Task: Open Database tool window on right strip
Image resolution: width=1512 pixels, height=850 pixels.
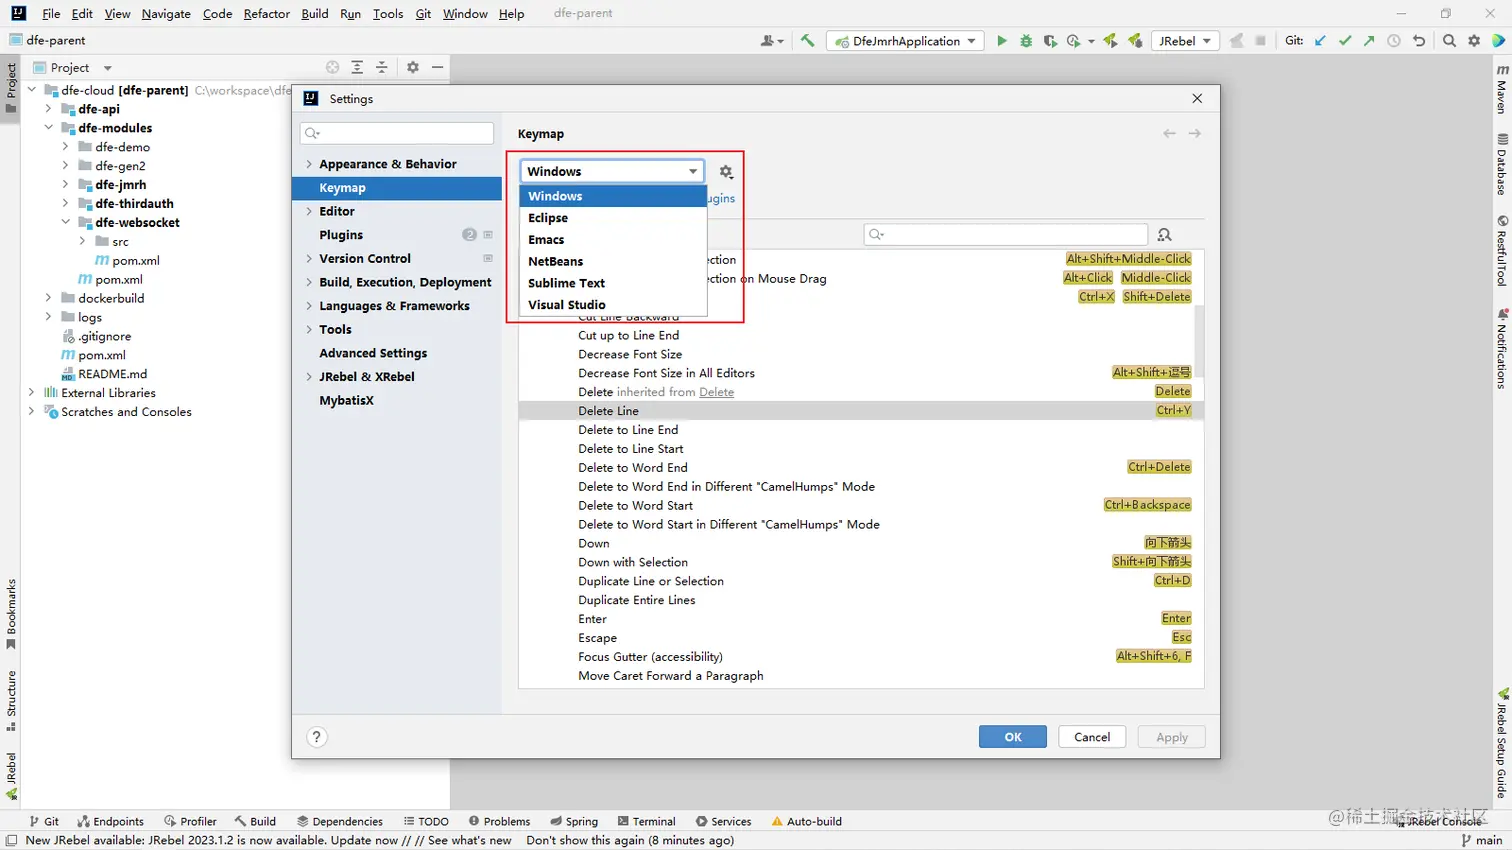Action: click(x=1502, y=165)
